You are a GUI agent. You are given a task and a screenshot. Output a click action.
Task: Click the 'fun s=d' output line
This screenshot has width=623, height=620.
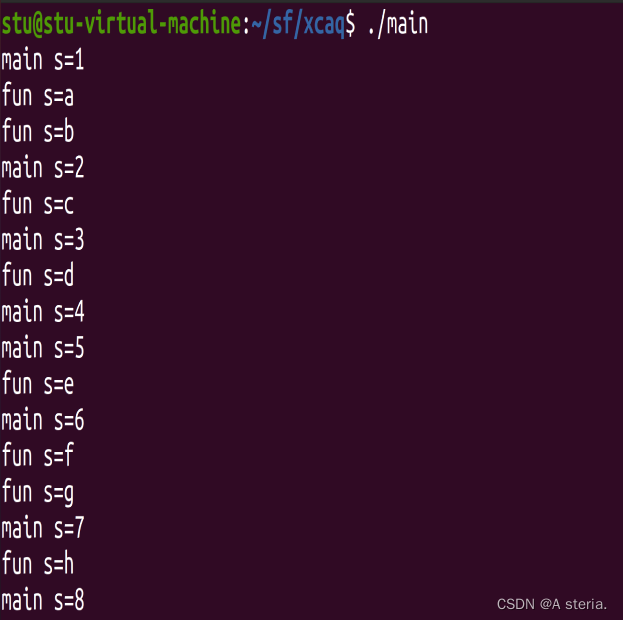click(38, 275)
